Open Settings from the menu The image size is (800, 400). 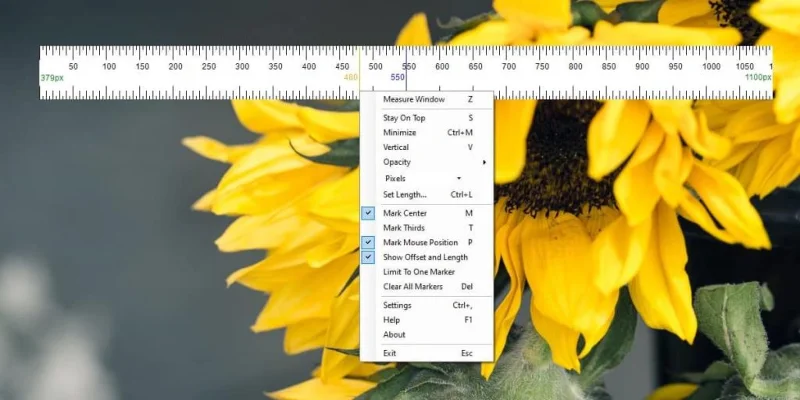pyautogui.click(x=427, y=305)
